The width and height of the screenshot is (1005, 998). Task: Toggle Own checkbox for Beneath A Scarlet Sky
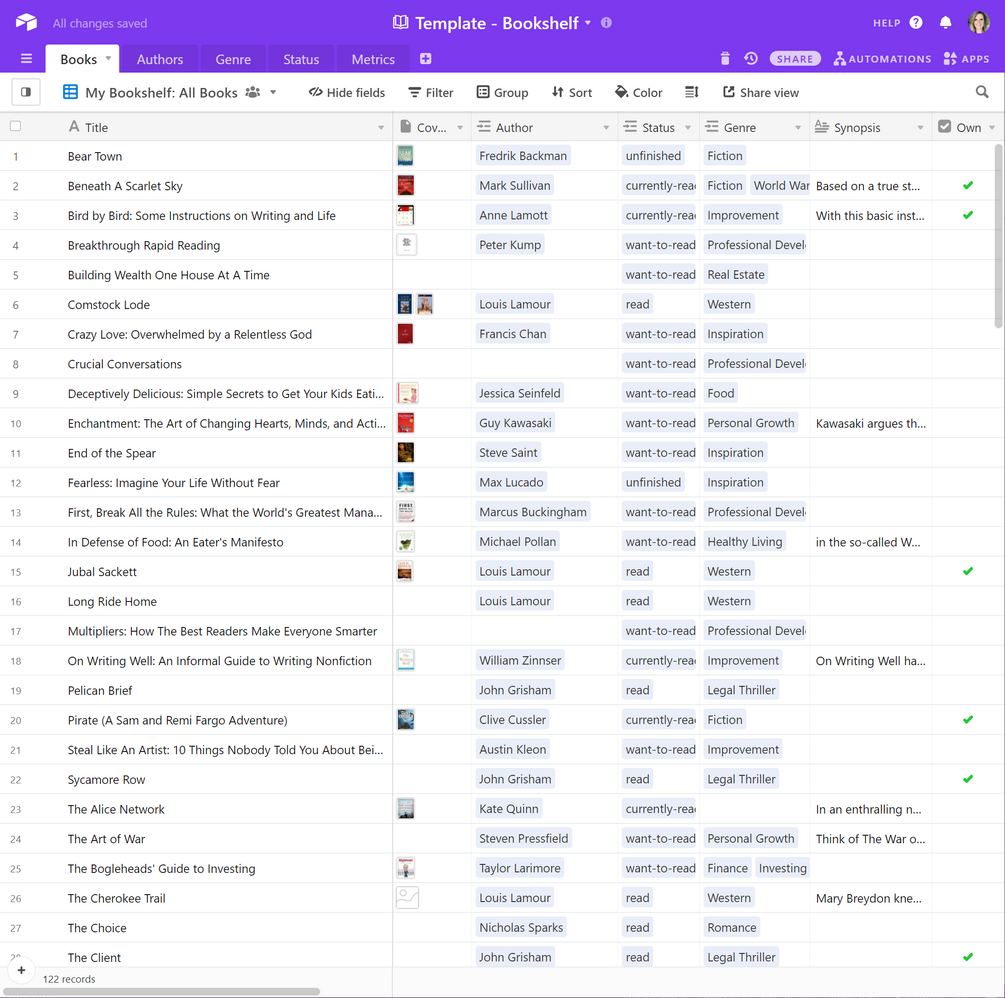[x=968, y=186]
